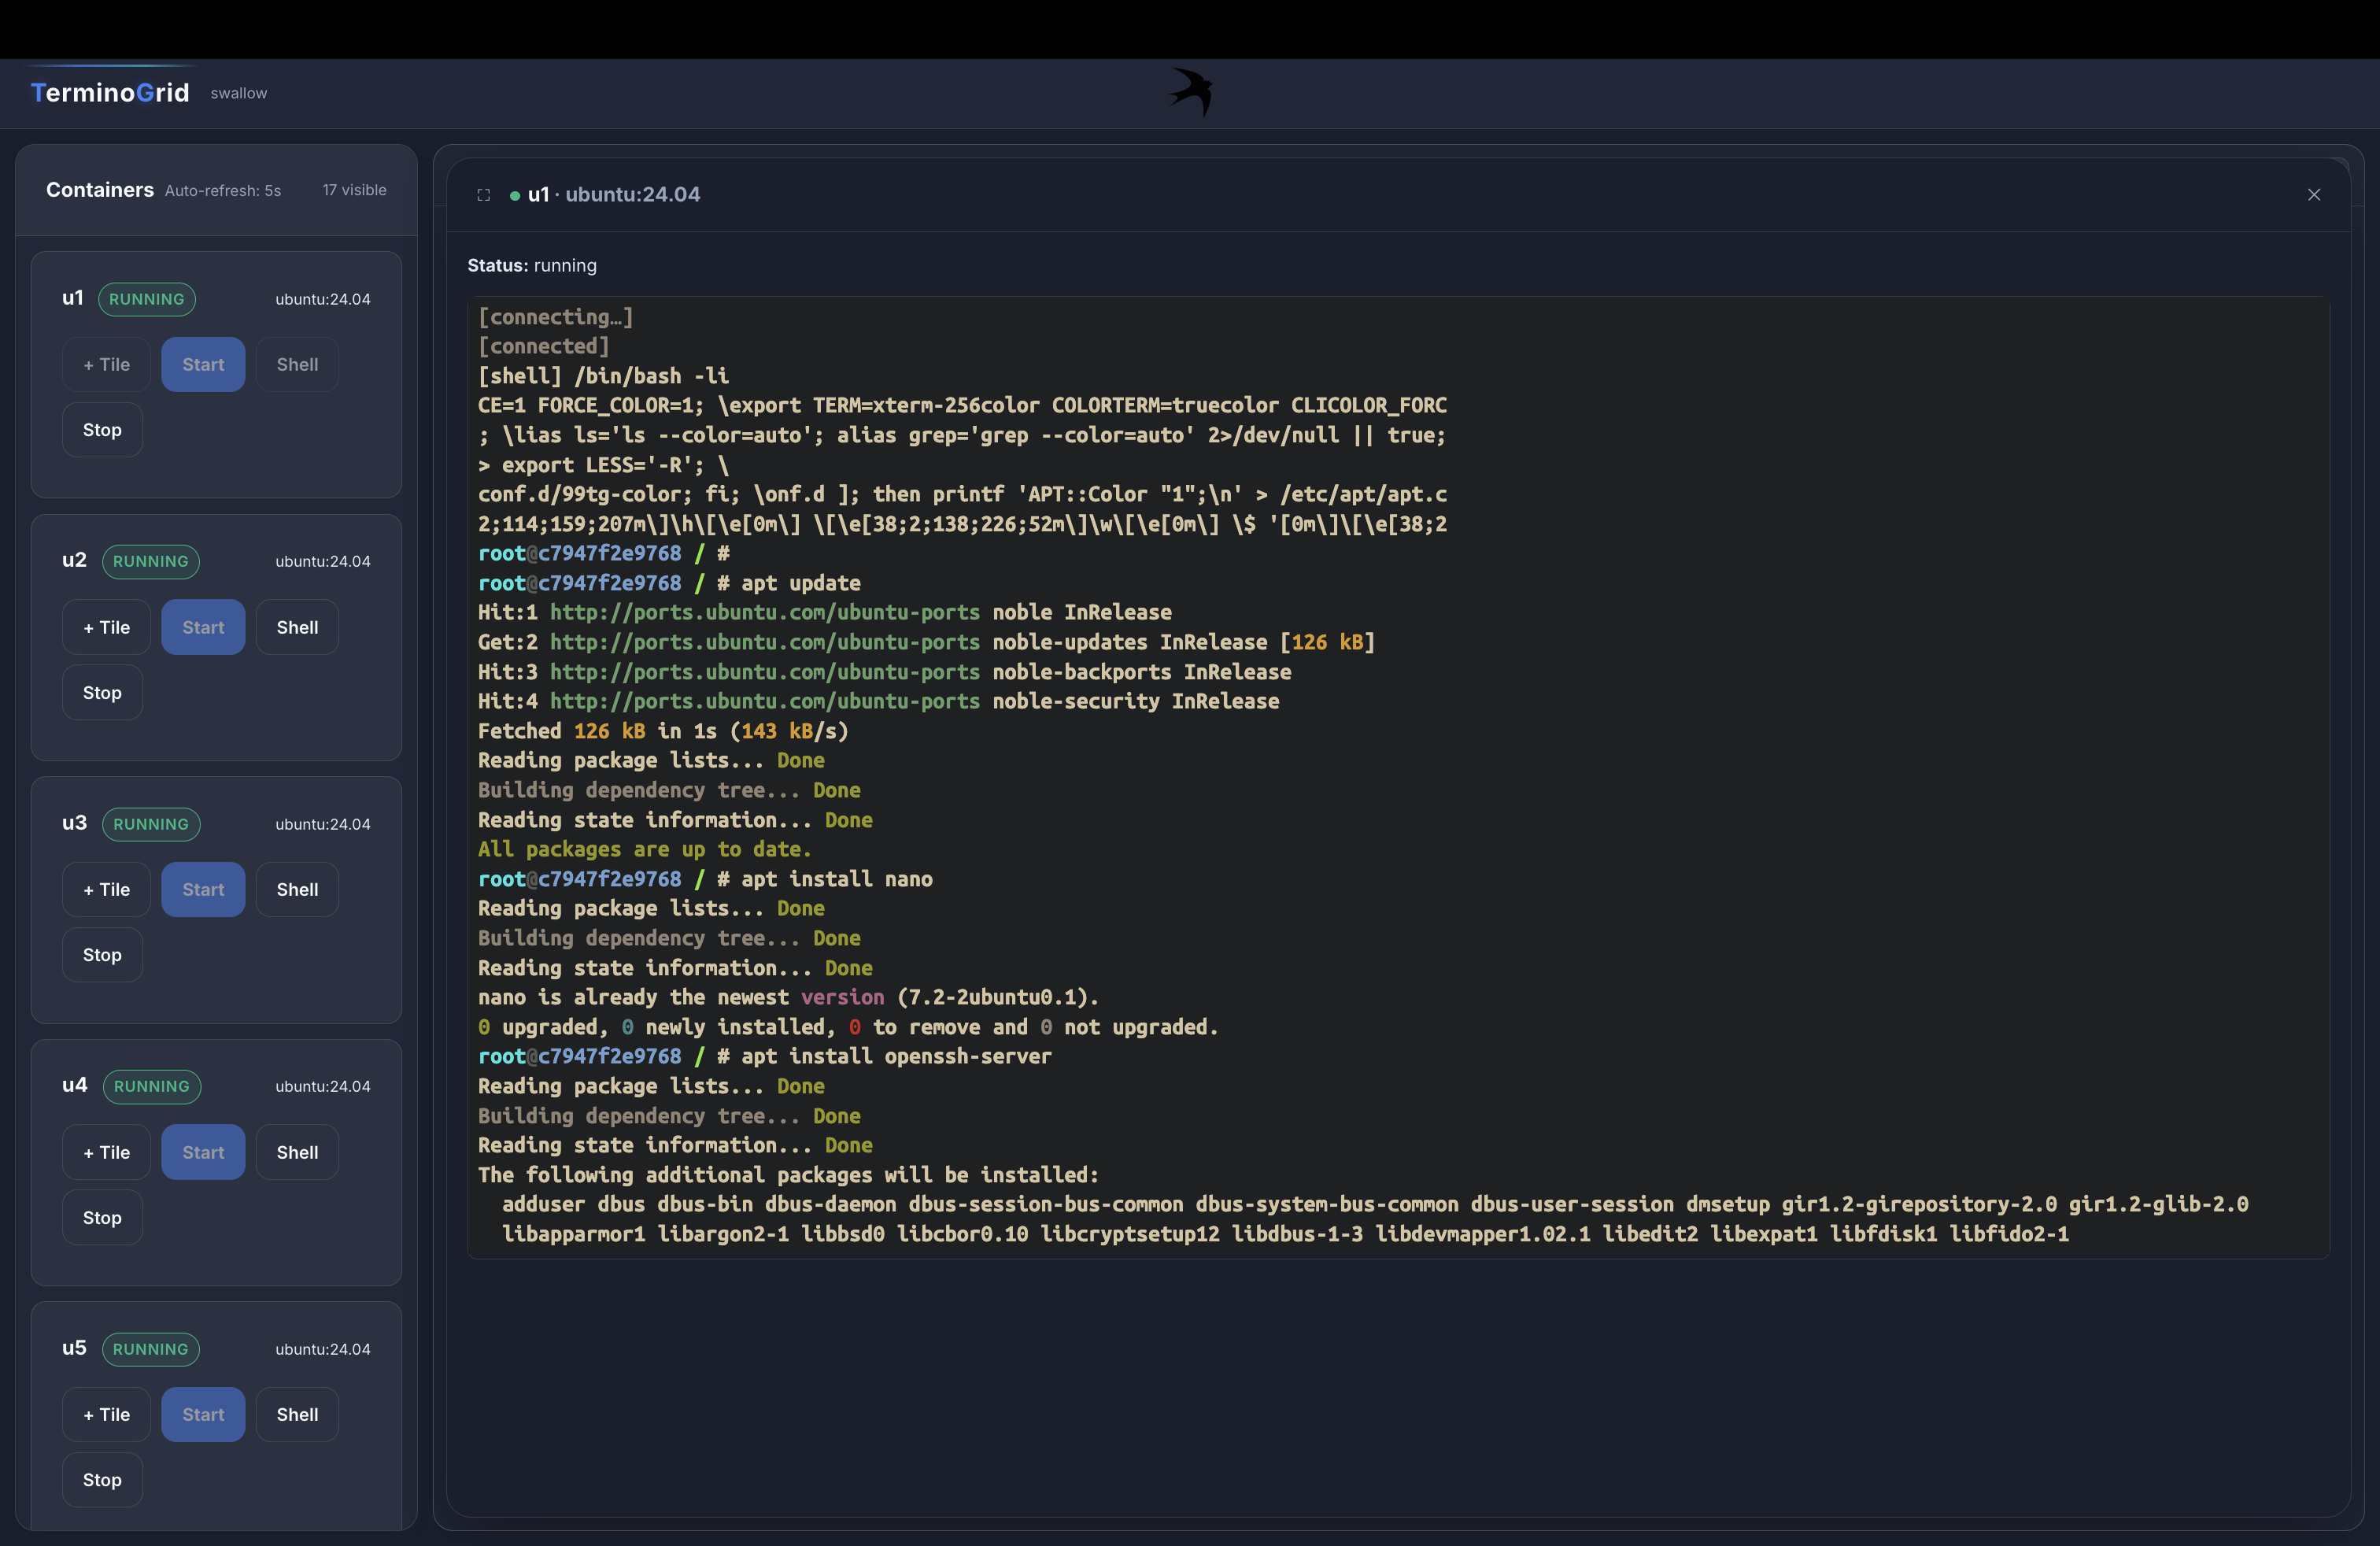Add u1 container as a tile
Viewport: 2380px width, 1546px height.
point(106,365)
